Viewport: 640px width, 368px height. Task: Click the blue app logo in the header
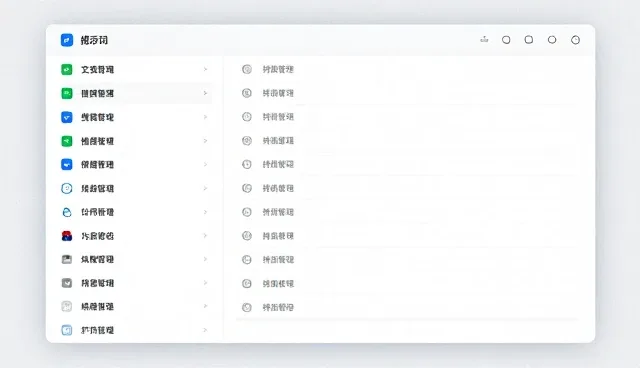(67, 40)
